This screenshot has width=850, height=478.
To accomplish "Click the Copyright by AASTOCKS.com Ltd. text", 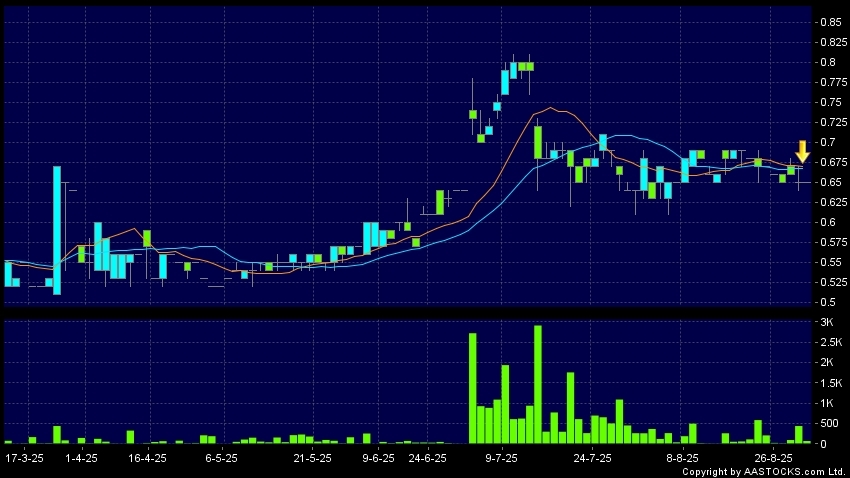I will tap(763, 472).
